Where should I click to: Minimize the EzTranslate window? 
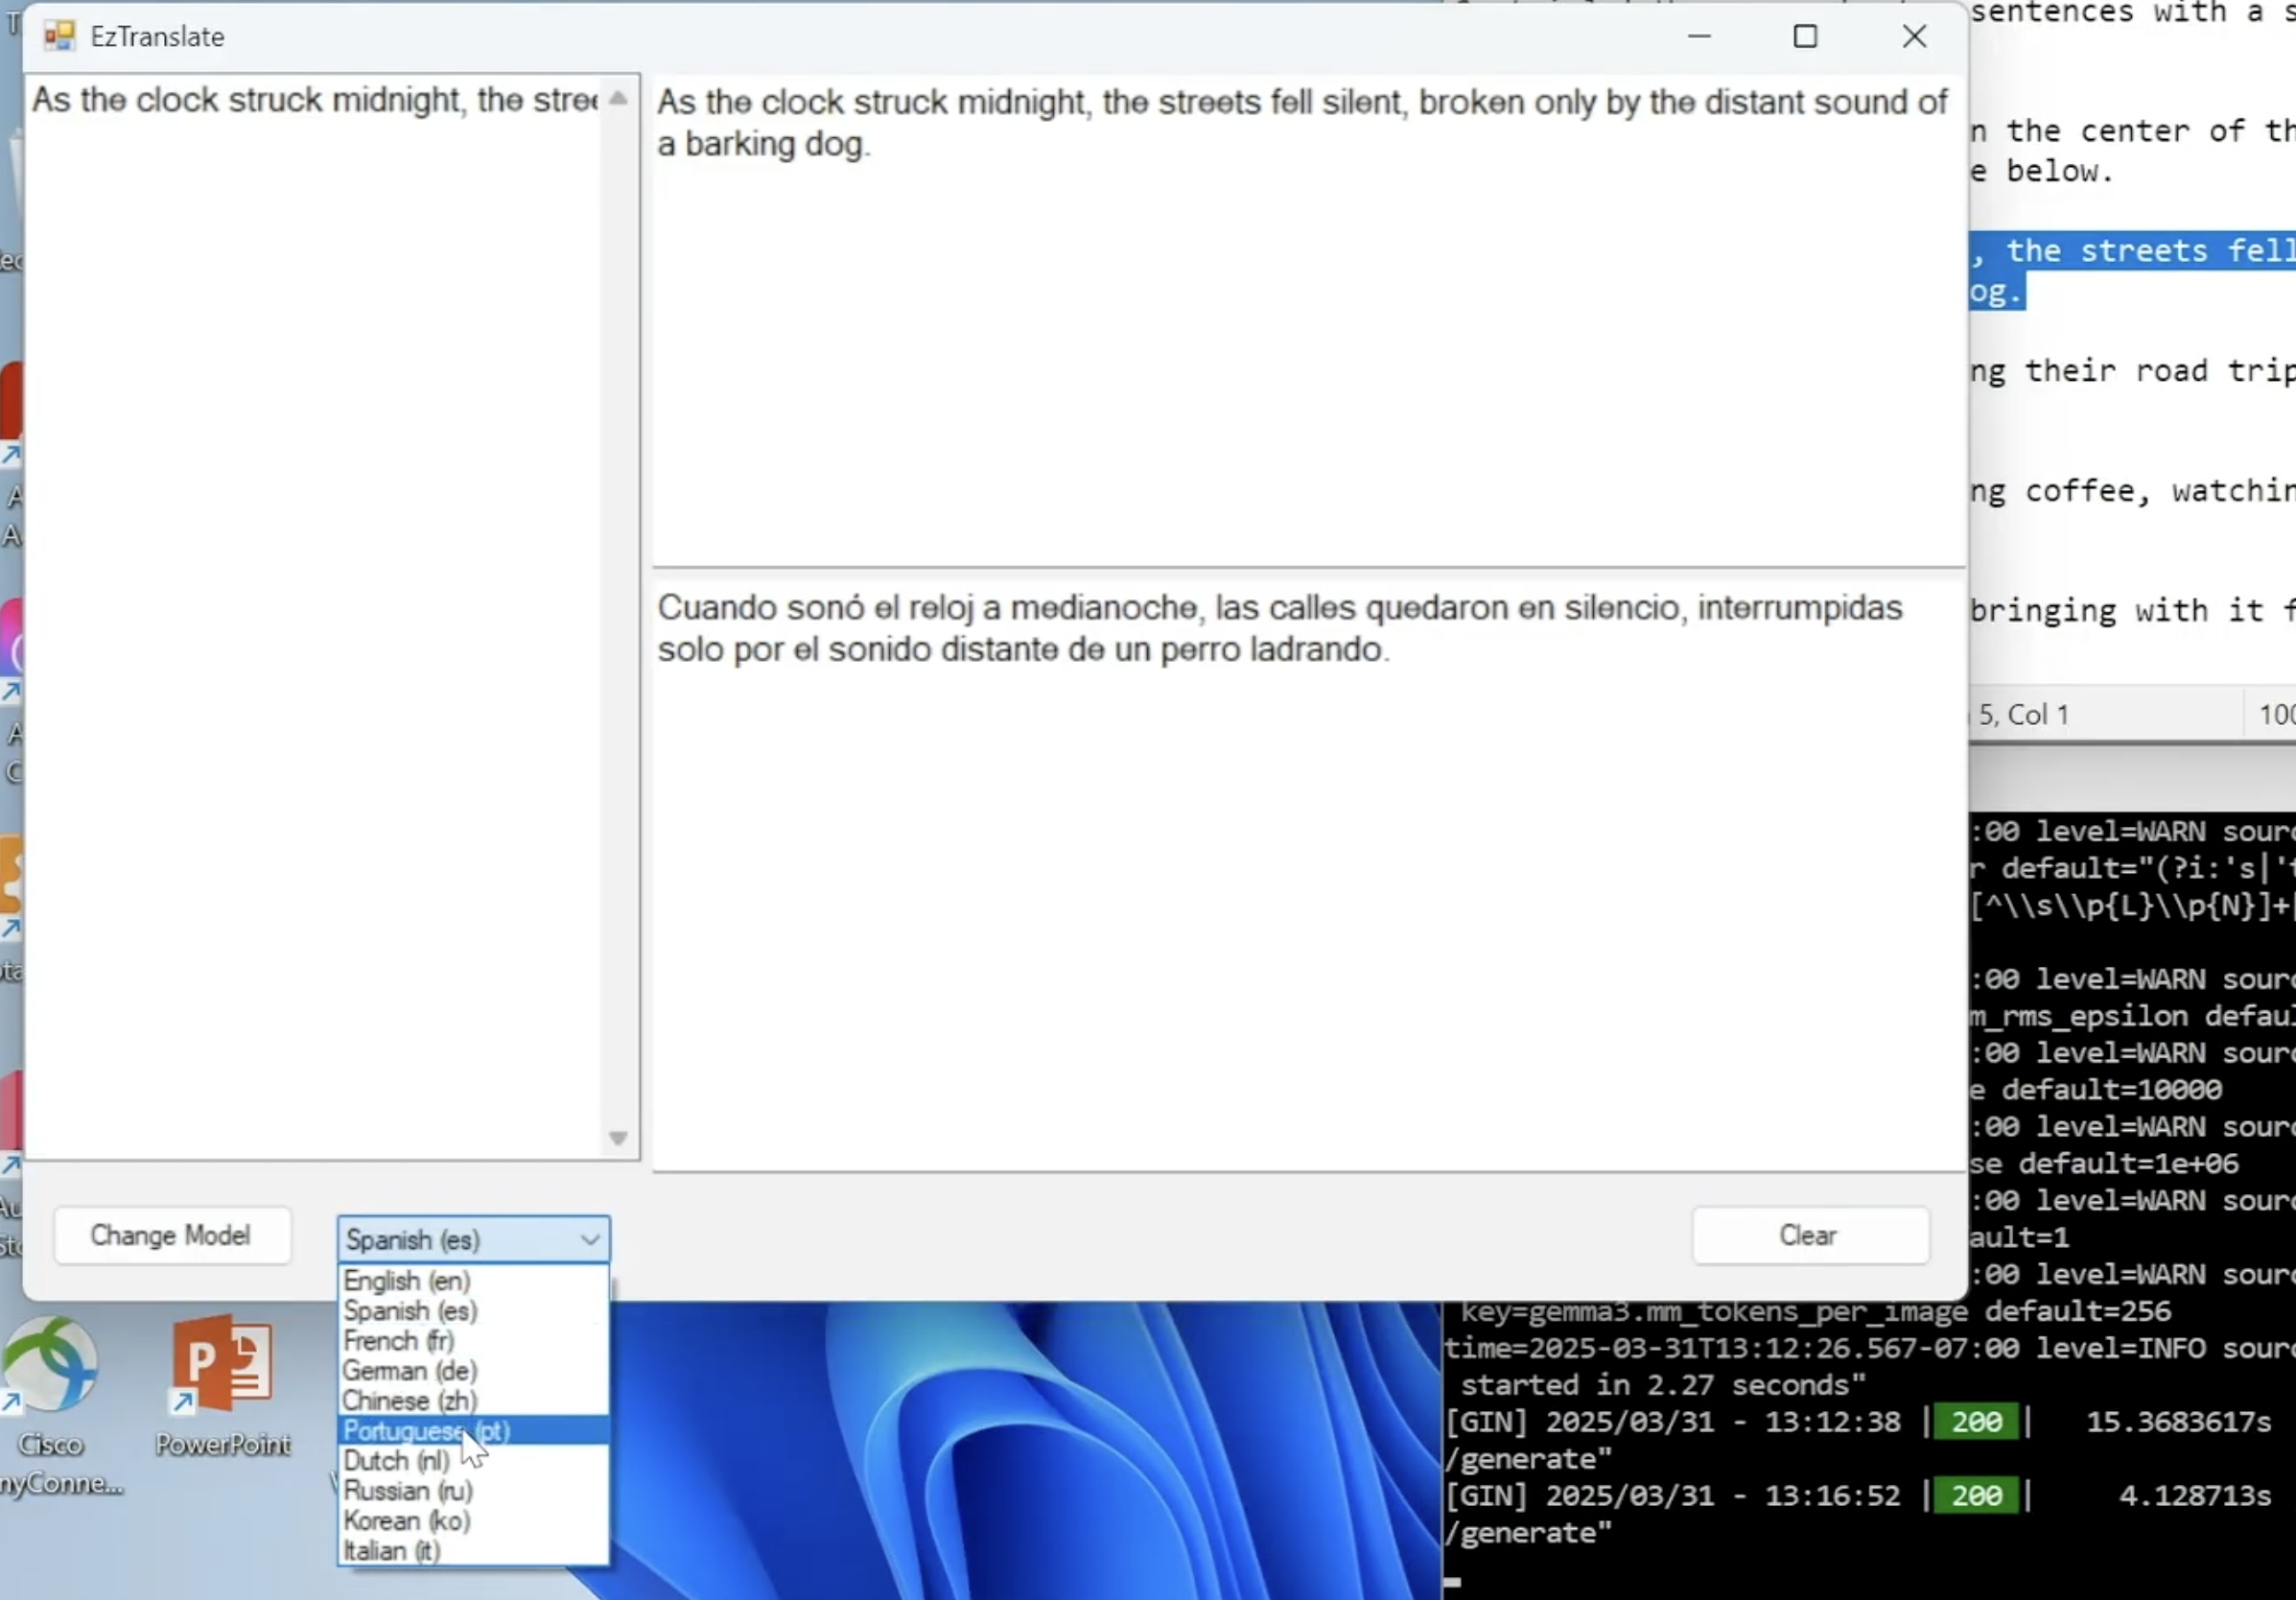1699,37
